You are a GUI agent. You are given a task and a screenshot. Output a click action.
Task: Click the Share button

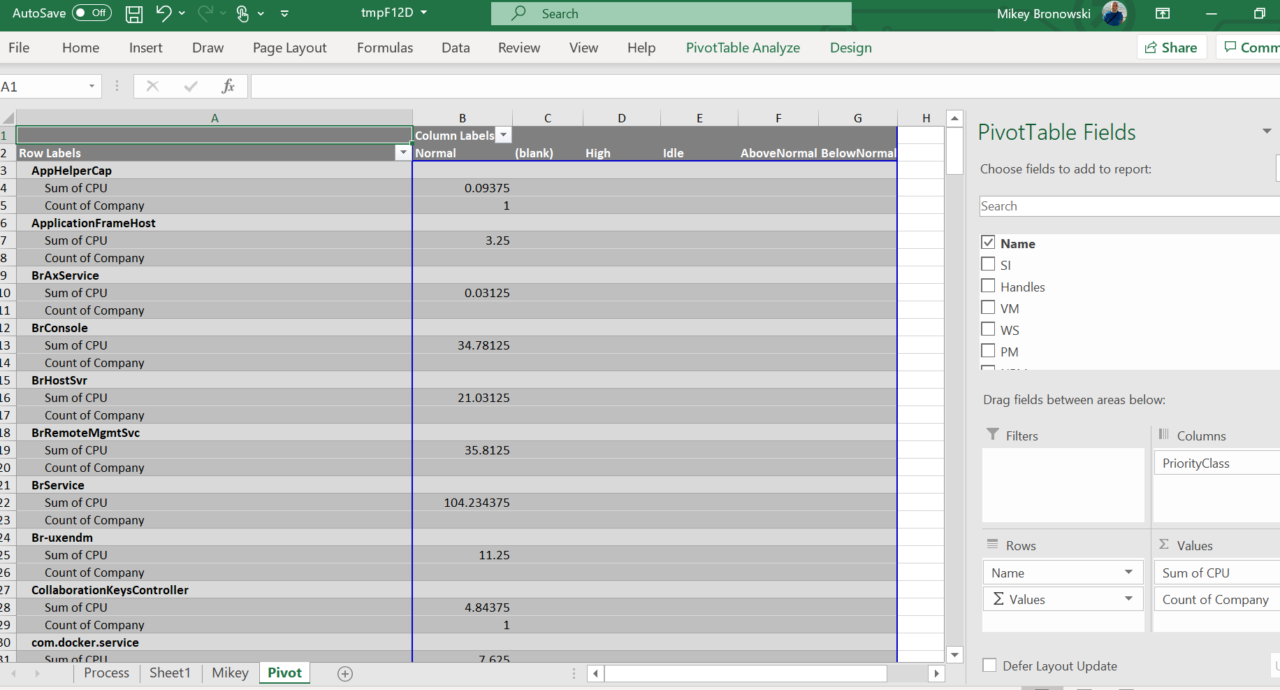(1171, 47)
